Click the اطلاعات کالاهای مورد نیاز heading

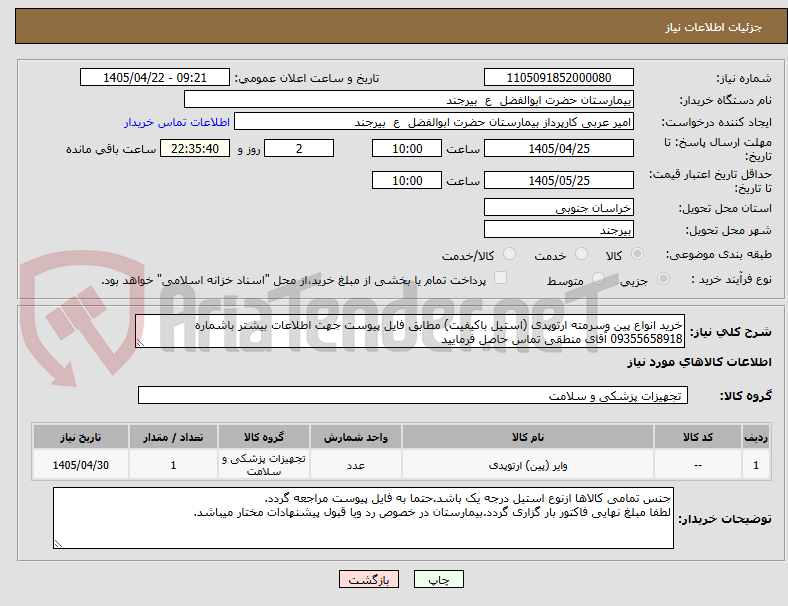[x=699, y=362]
